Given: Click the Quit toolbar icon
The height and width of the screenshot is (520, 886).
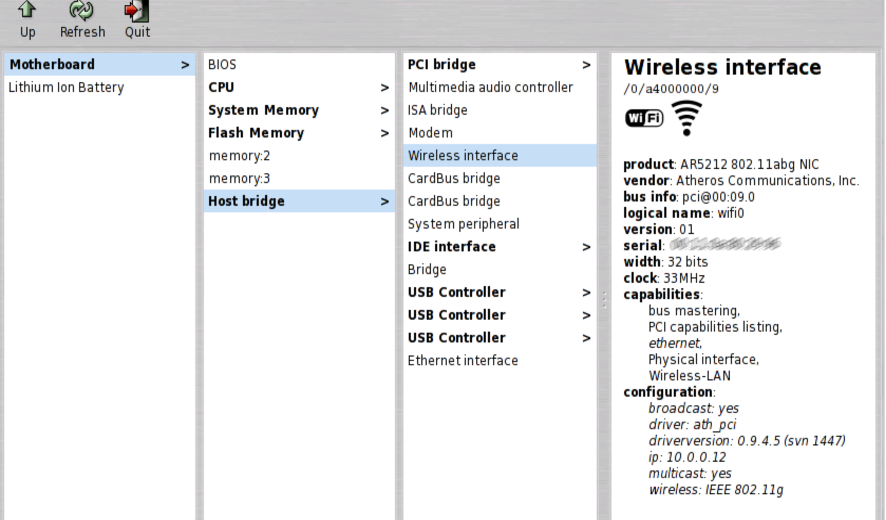Looking at the screenshot, I should (x=137, y=12).
